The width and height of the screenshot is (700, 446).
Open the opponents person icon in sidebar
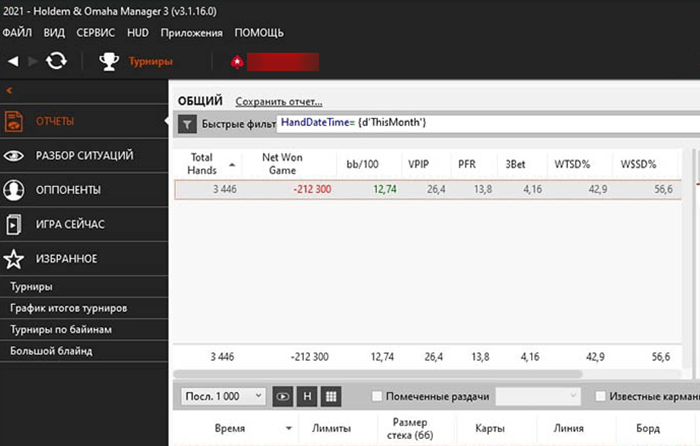pyautogui.click(x=15, y=190)
